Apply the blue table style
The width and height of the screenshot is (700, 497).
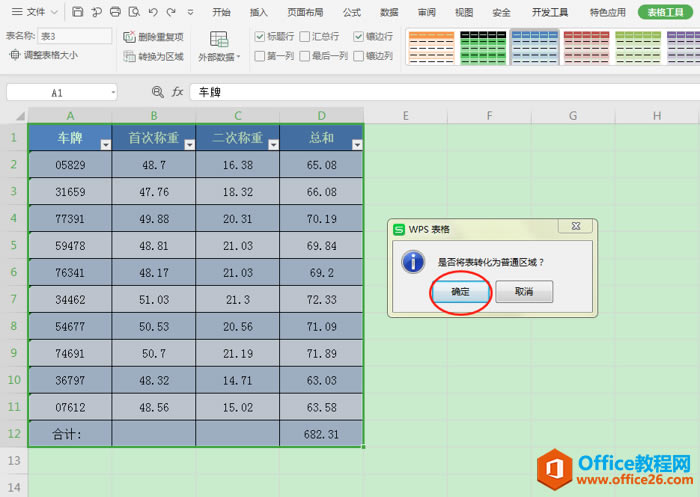tap(534, 47)
